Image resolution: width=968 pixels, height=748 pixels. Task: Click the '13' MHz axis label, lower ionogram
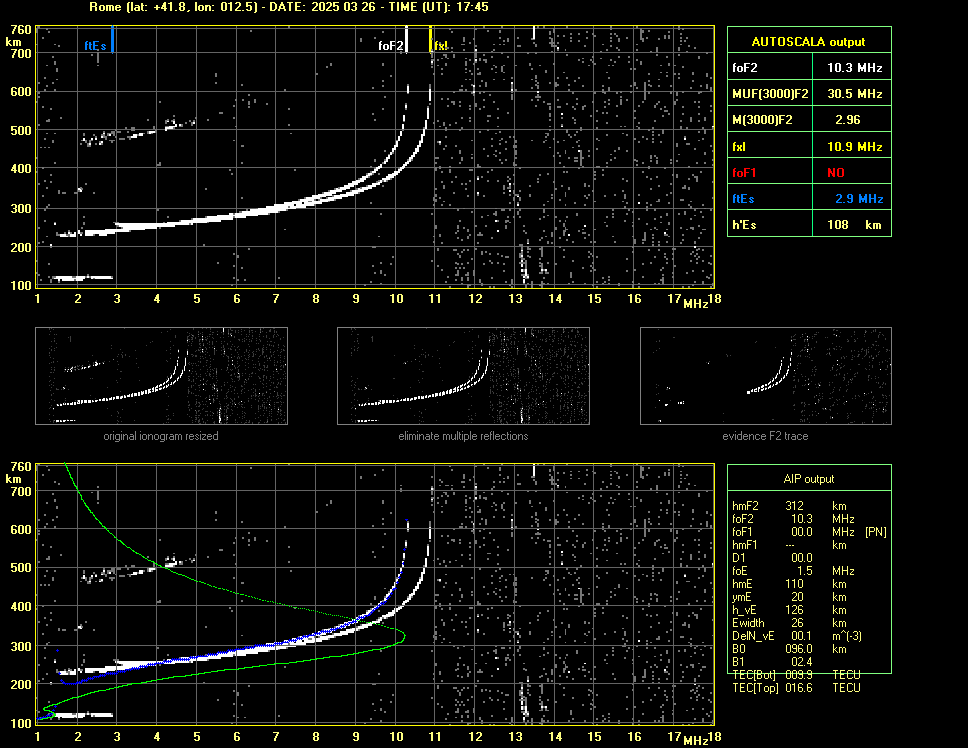click(x=515, y=736)
